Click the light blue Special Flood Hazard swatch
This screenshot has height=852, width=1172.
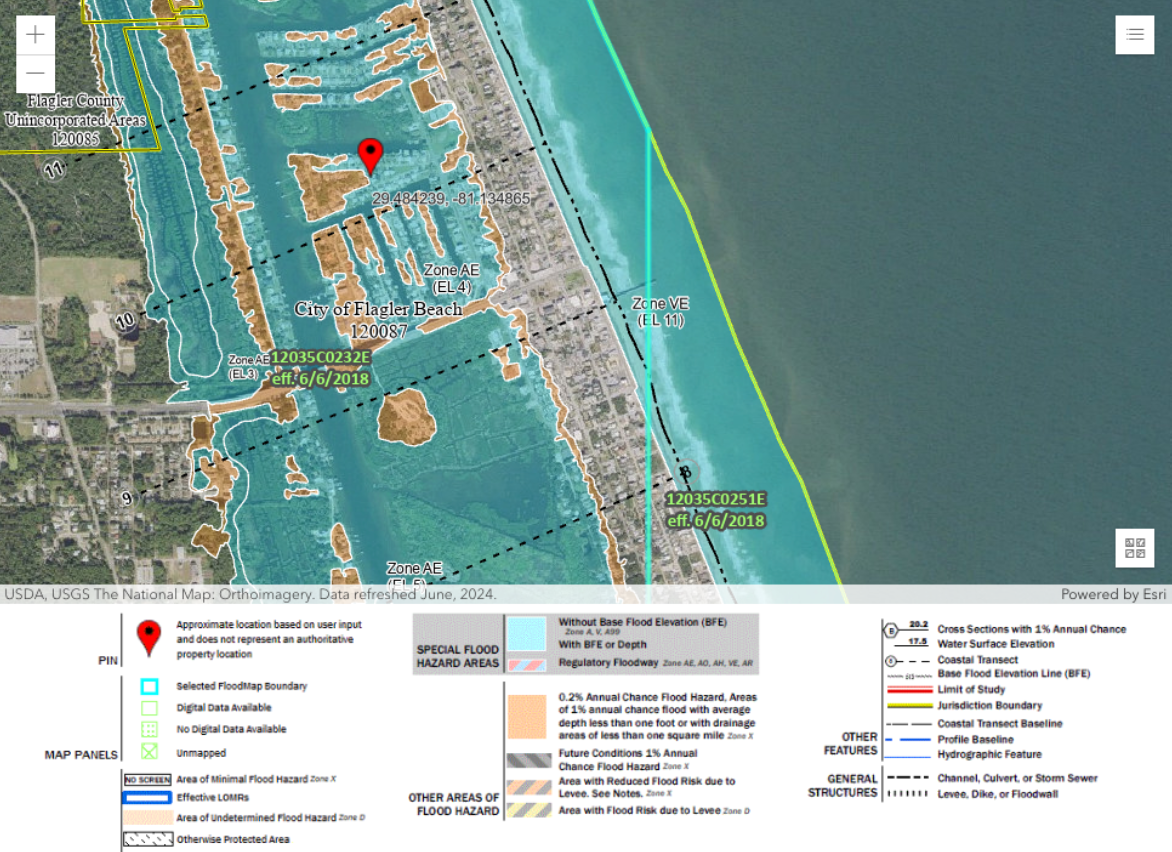[x=527, y=634]
